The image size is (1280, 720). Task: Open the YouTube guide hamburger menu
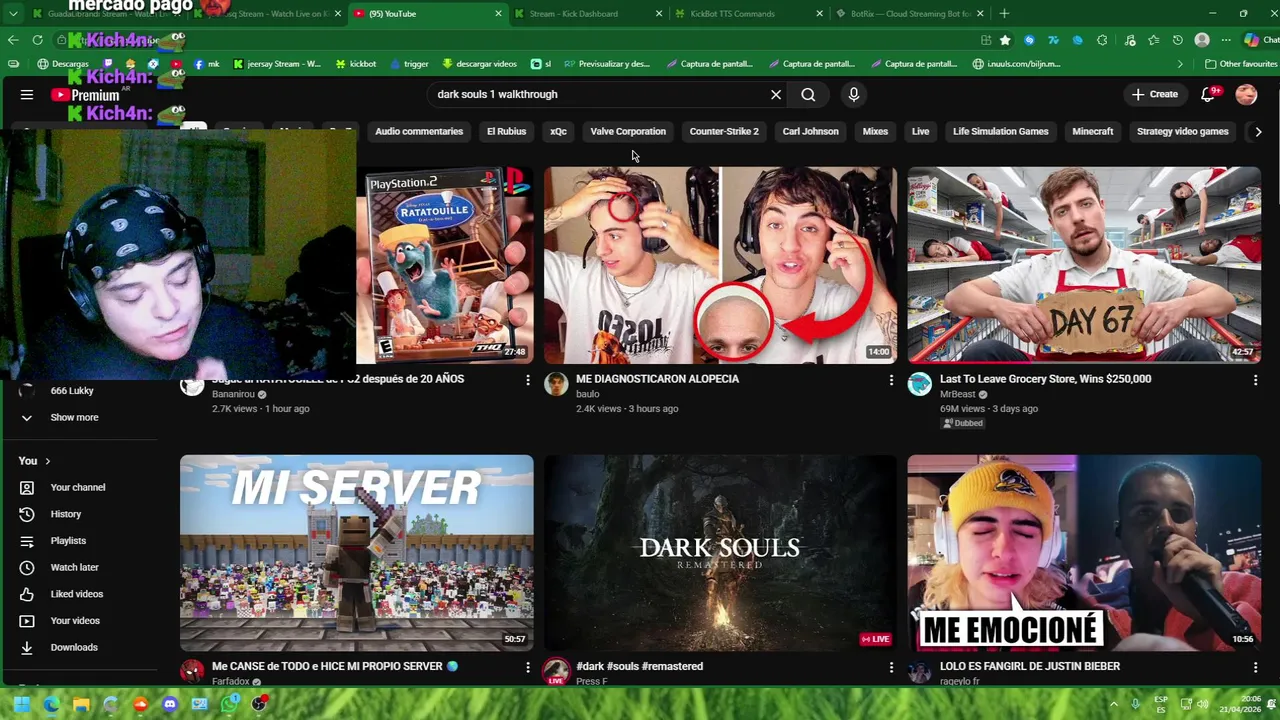tap(27, 94)
